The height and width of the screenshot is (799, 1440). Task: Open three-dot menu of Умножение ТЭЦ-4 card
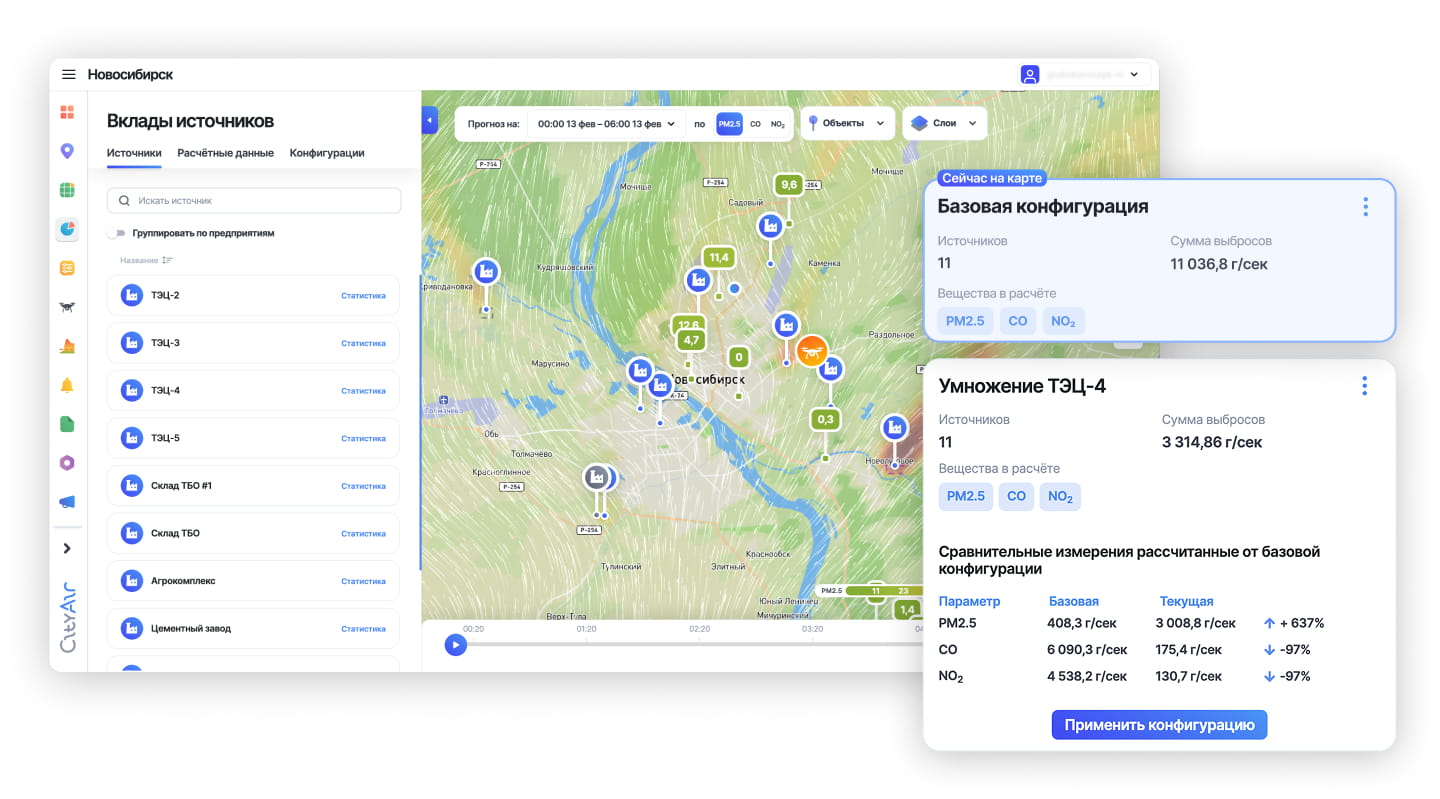[x=1364, y=386]
